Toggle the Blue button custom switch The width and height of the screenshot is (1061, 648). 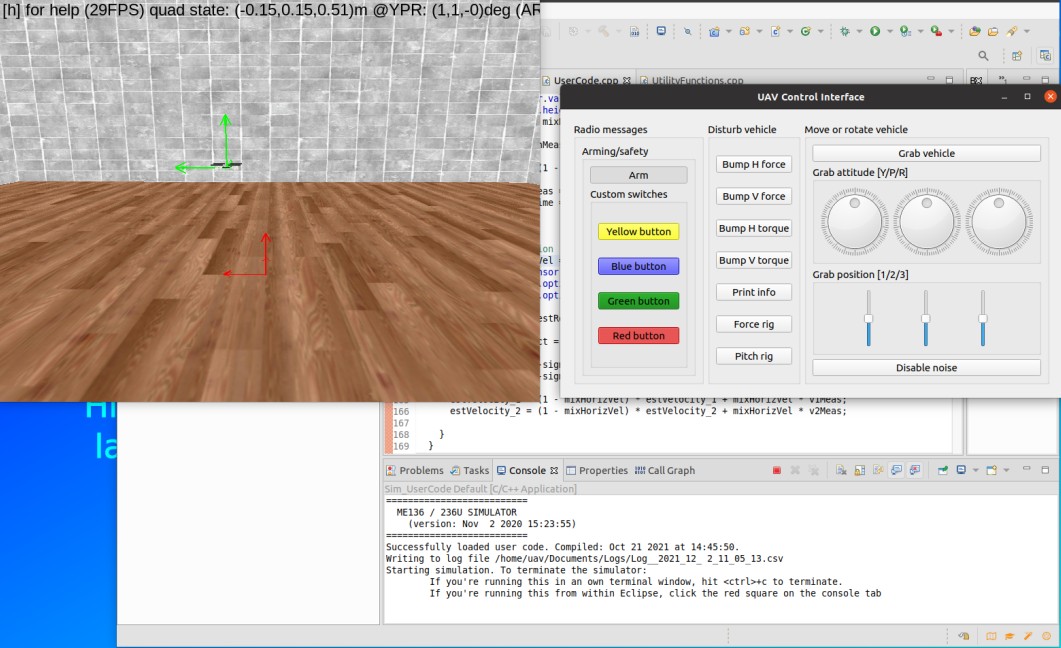tap(638, 266)
